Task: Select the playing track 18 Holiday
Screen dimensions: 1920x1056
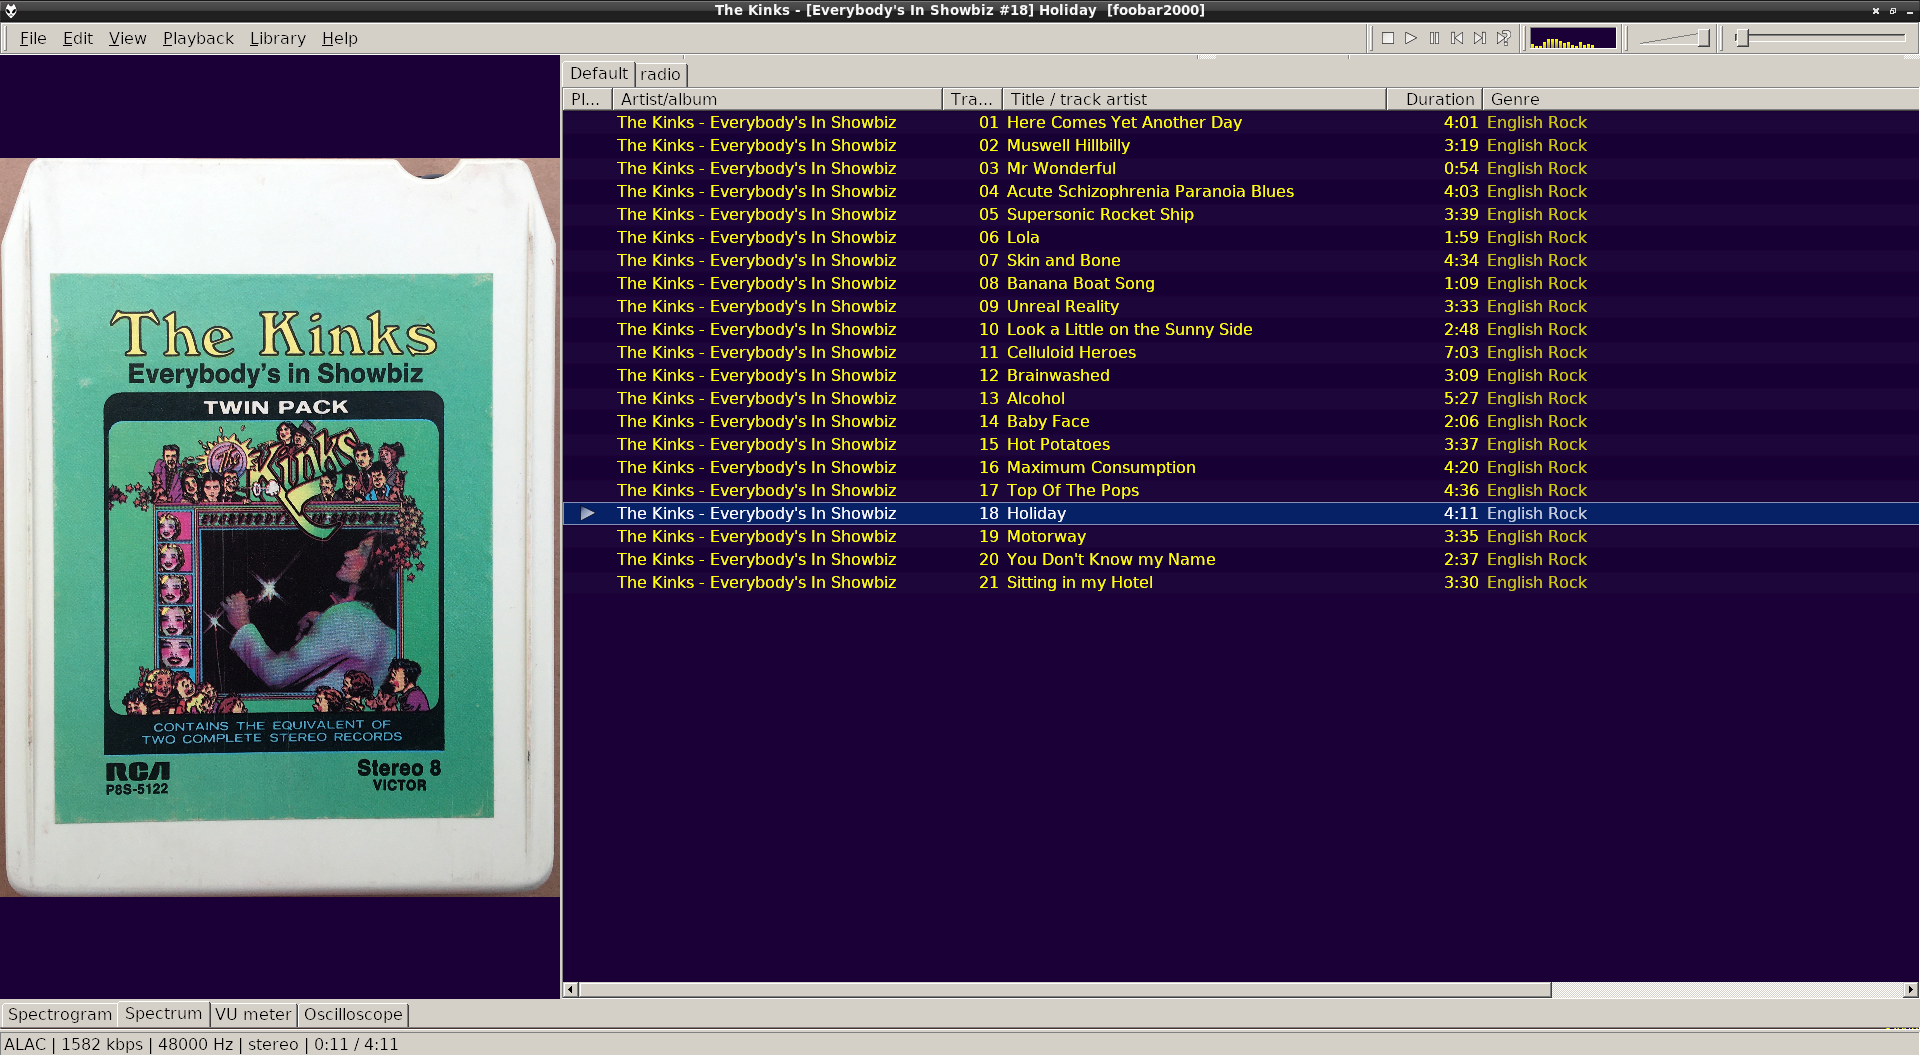Action: tap(1240, 513)
